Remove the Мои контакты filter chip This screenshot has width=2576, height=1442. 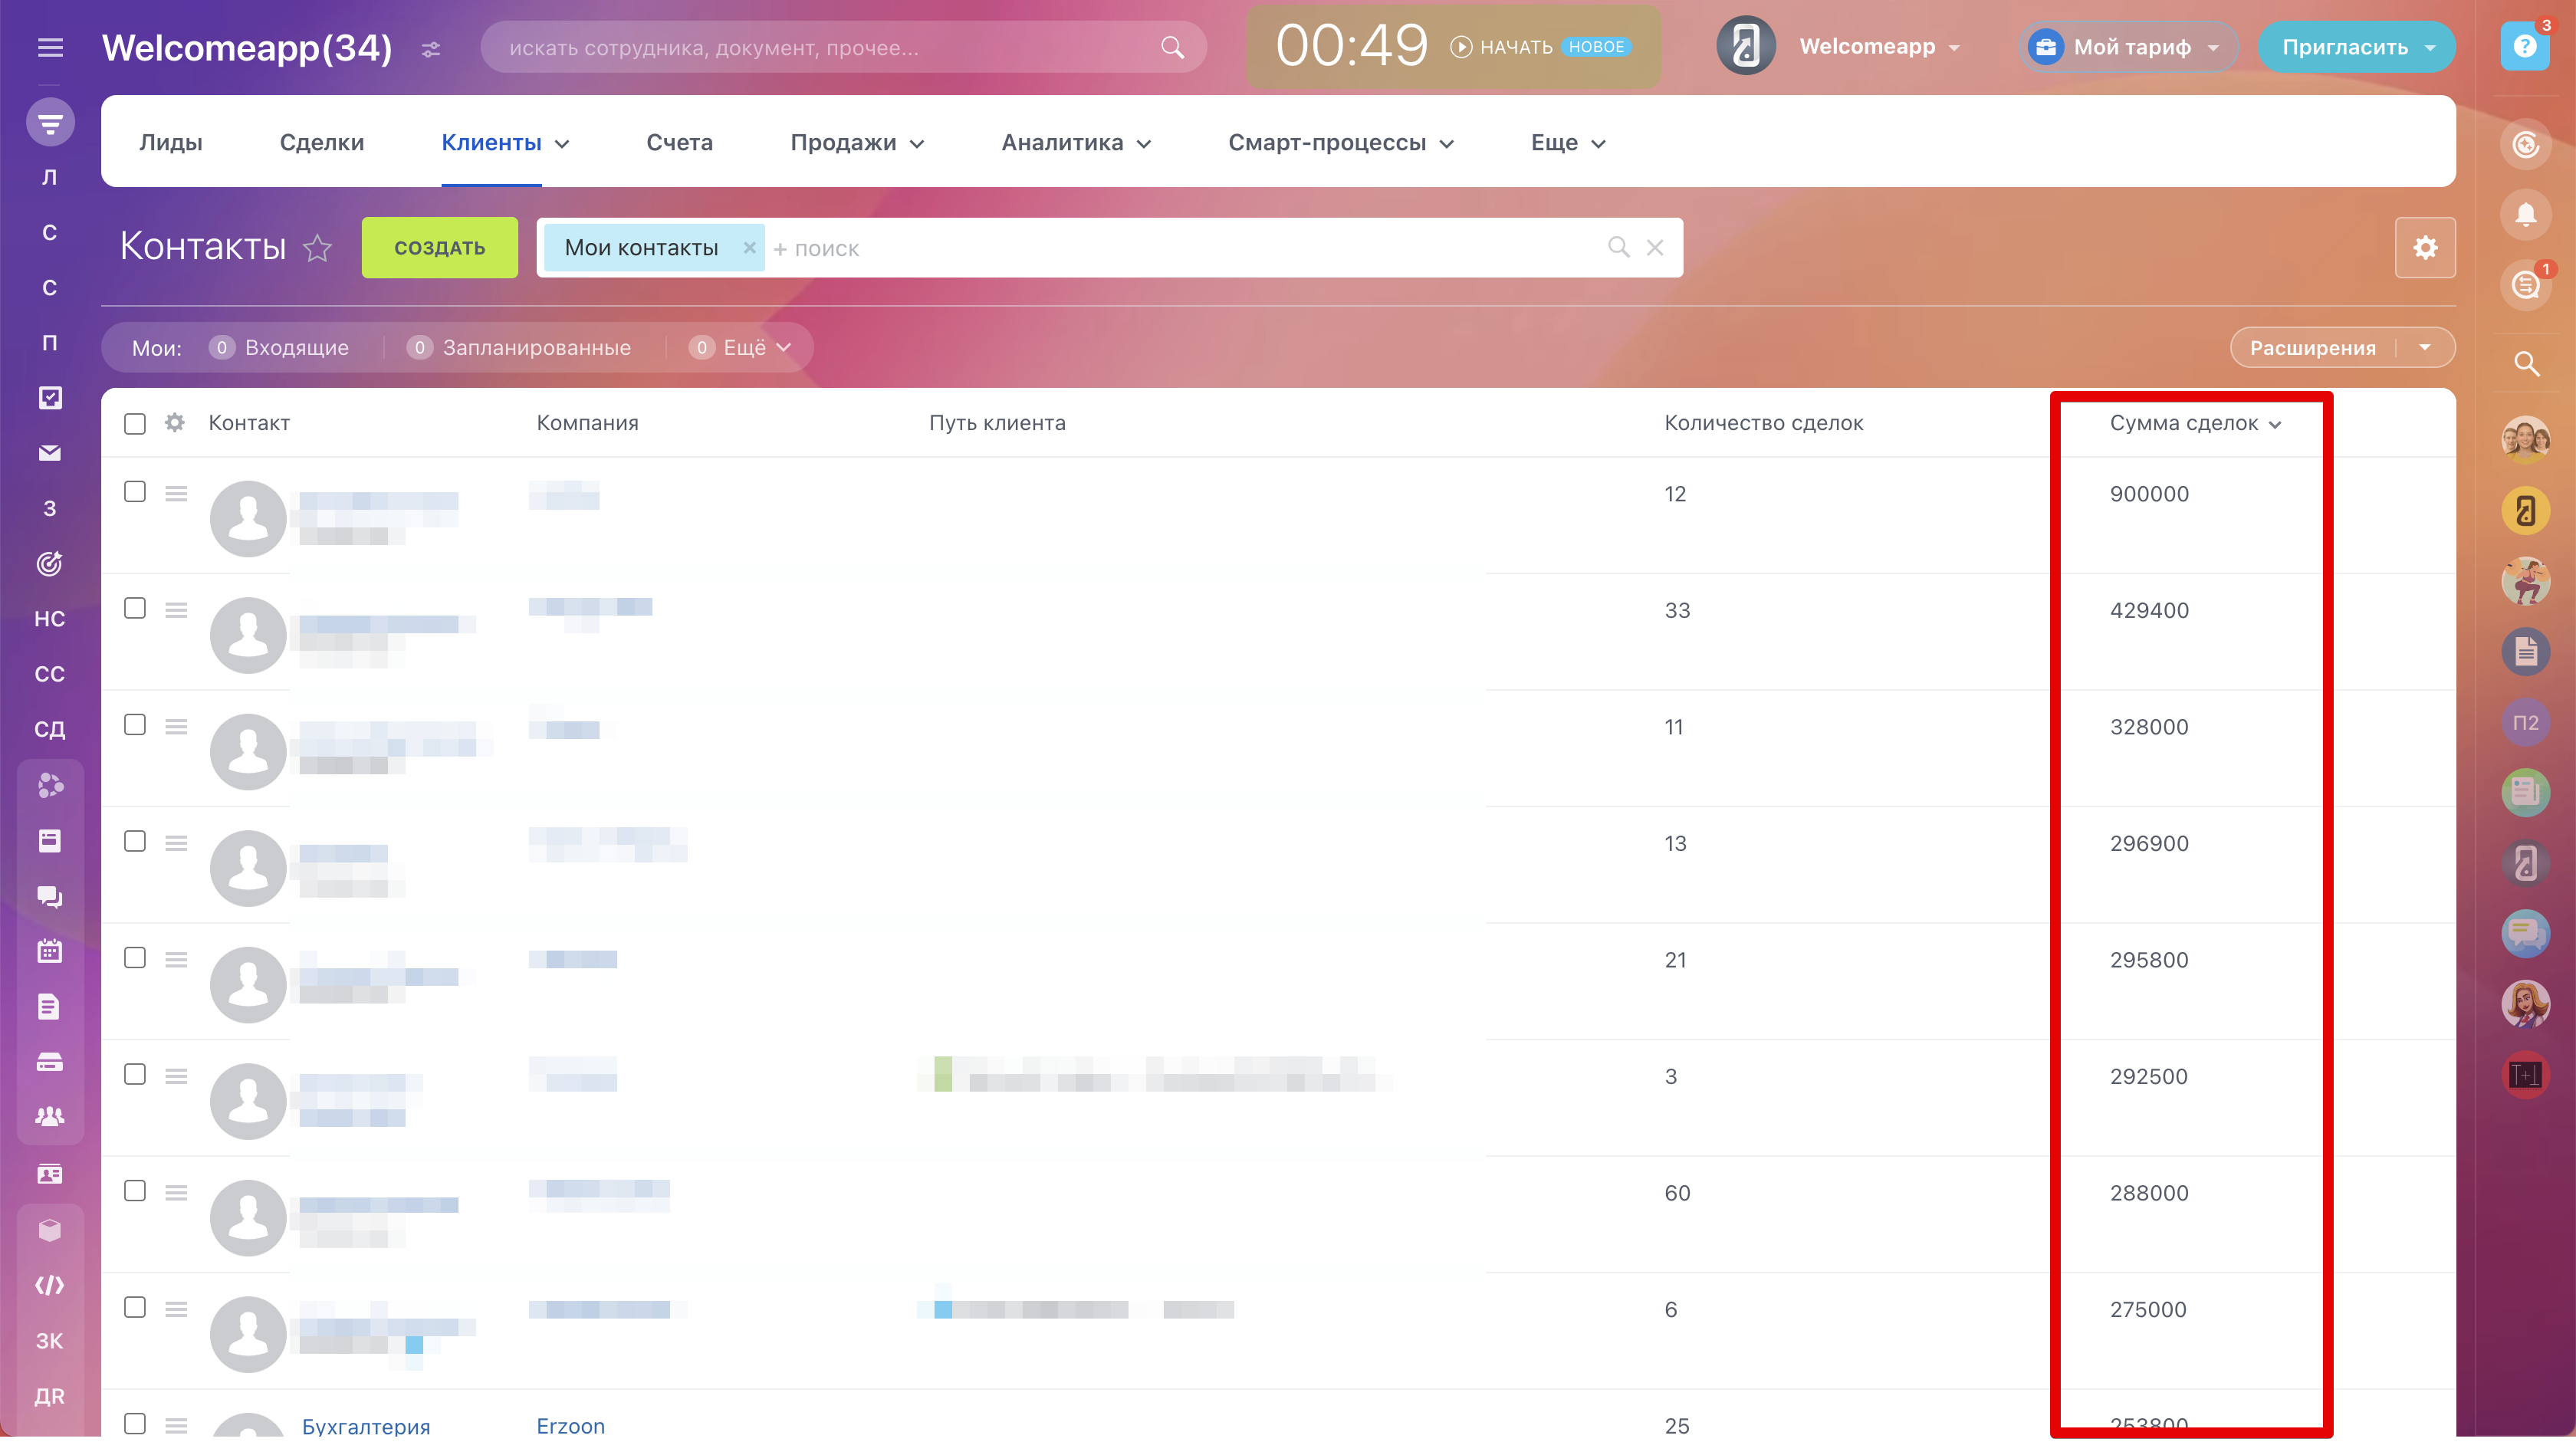click(x=749, y=247)
